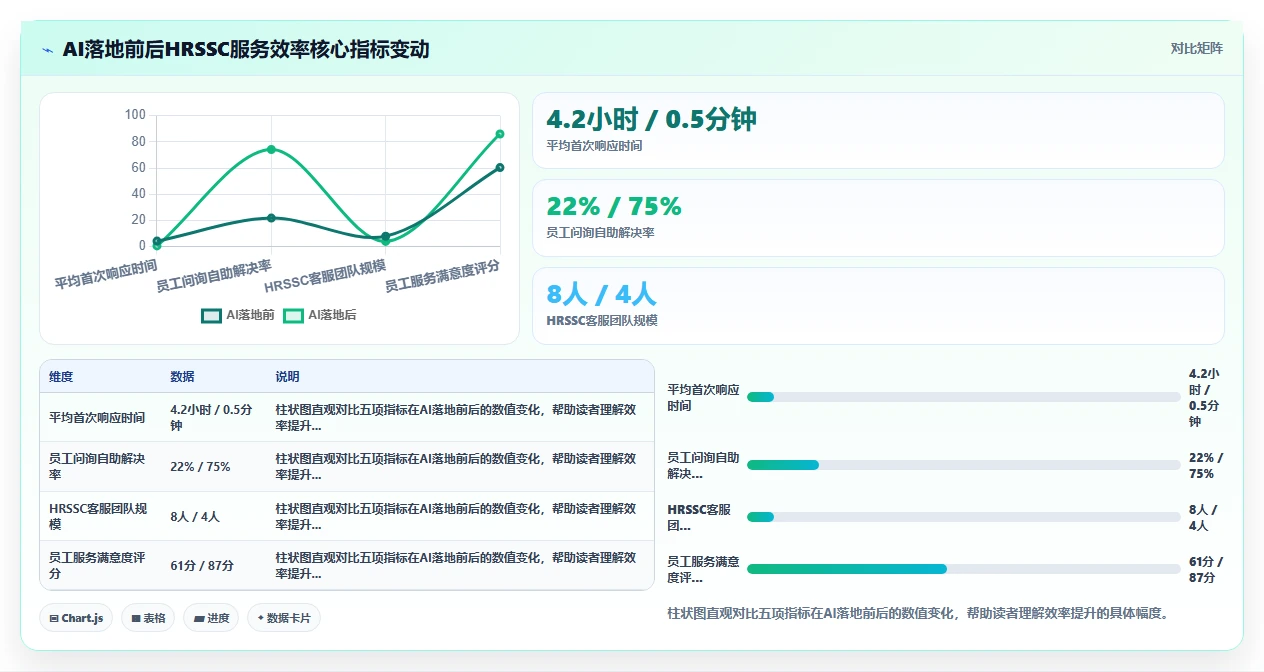Click the 说明 table column header
Screen dimensions: 1264x672
click(288, 377)
